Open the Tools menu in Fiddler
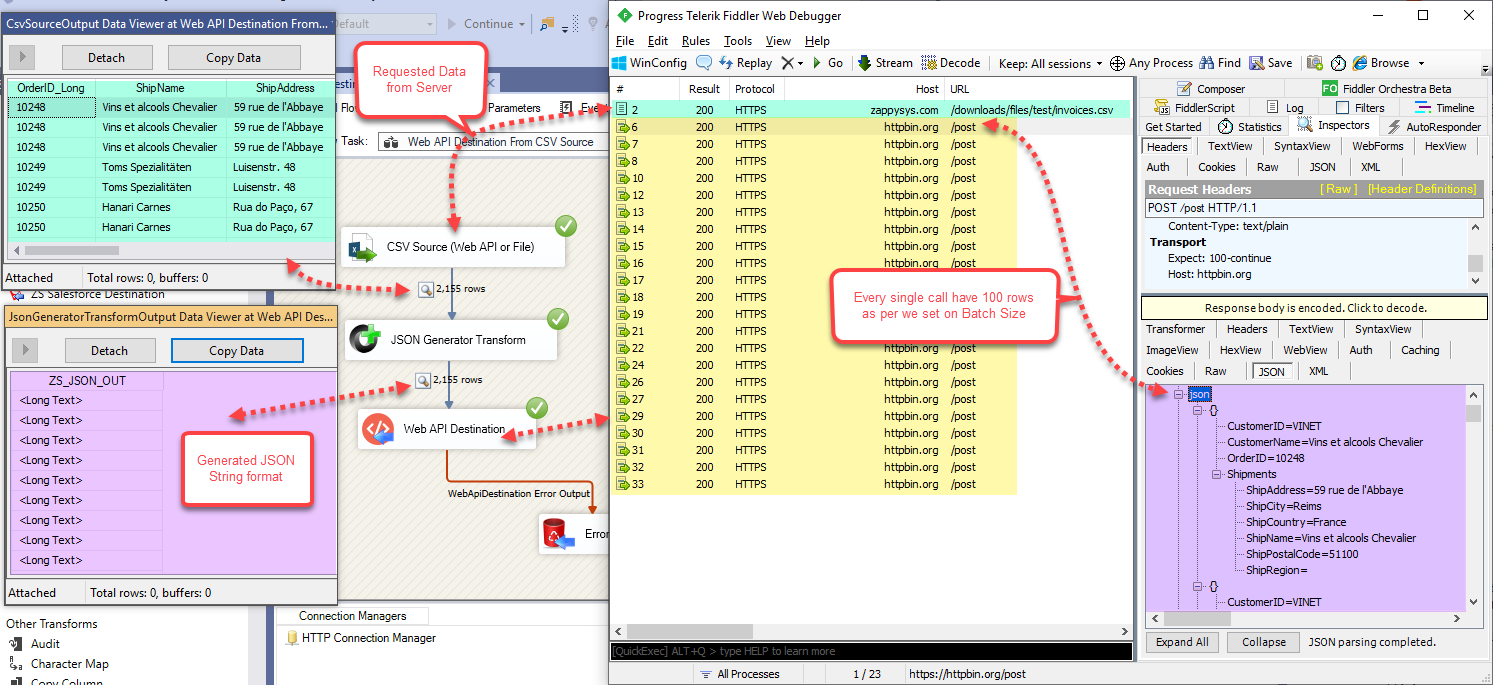Viewport: 1493px width, 685px height. [x=738, y=41]
